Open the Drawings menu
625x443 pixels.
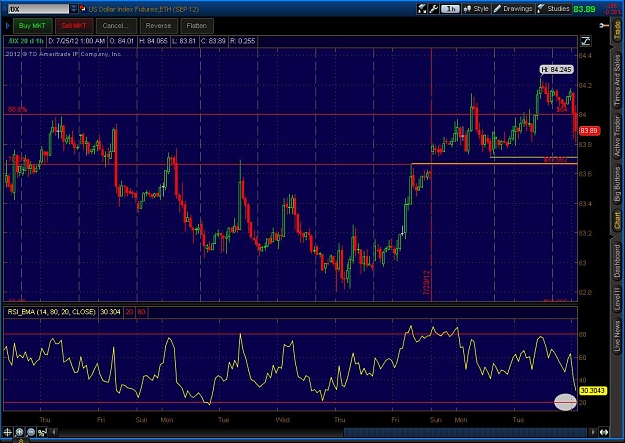tap(513, 9)
